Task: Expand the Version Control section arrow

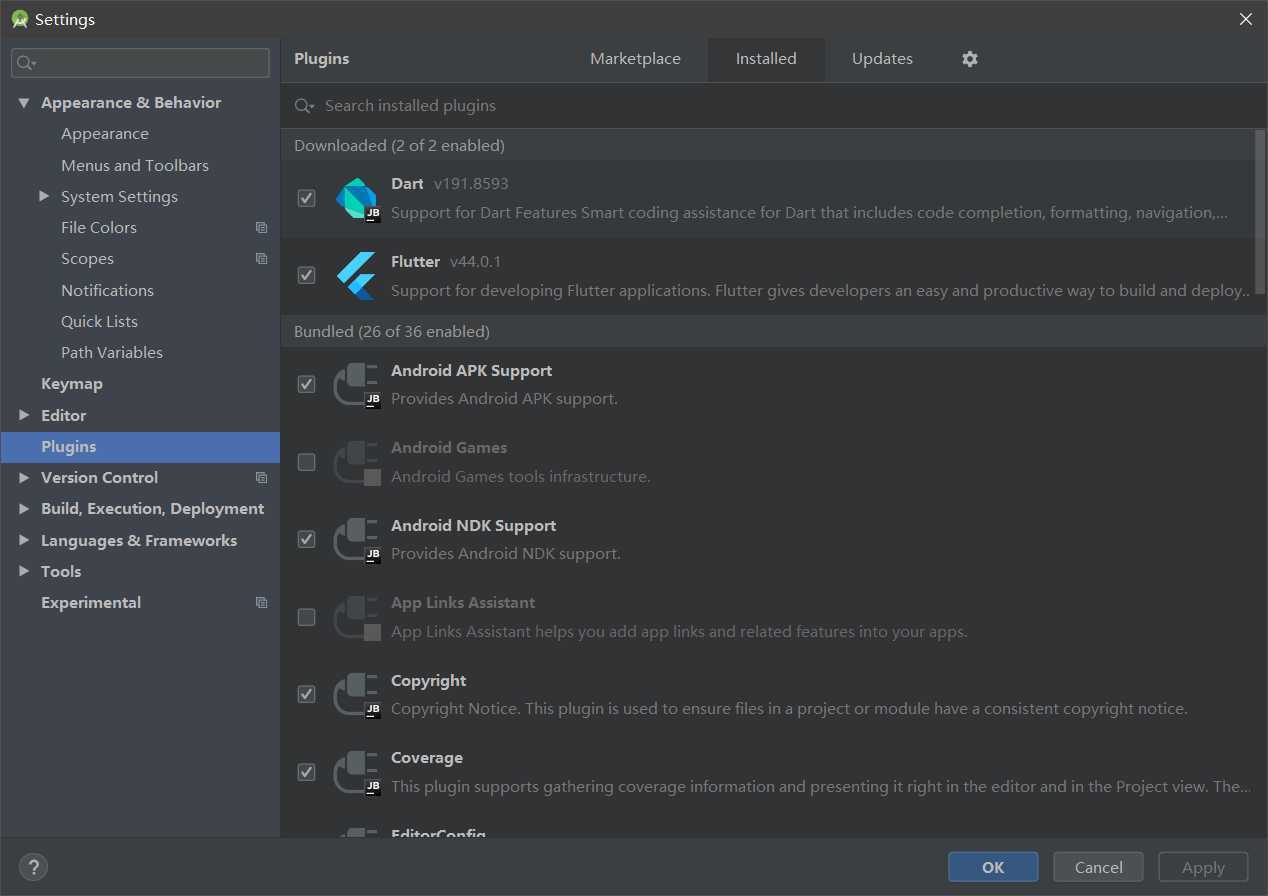Action: click(x=24, y=478)
